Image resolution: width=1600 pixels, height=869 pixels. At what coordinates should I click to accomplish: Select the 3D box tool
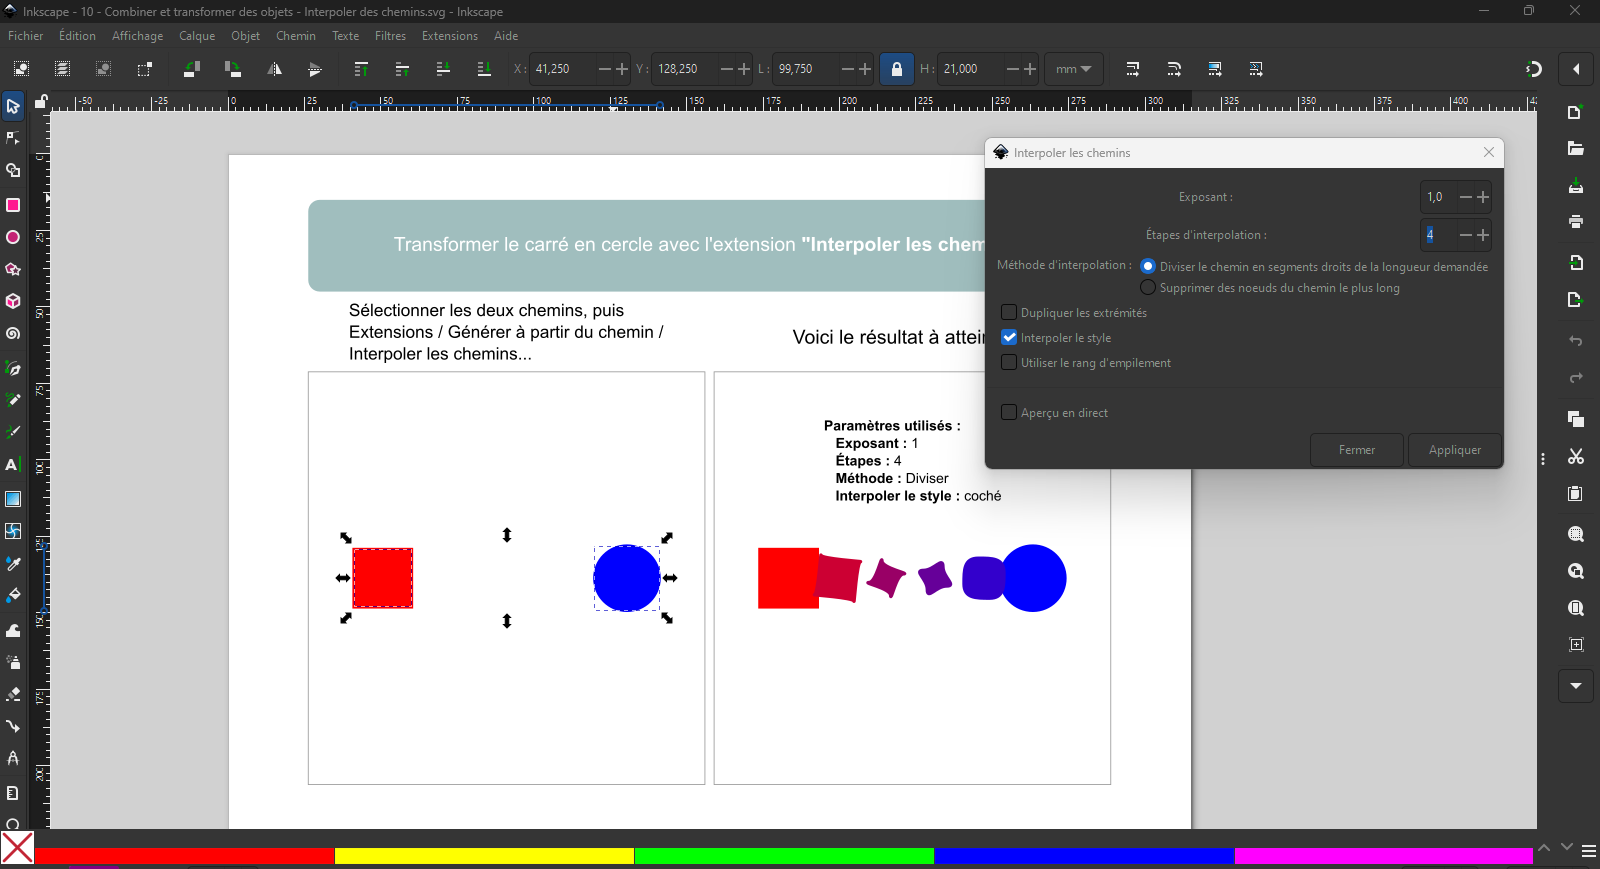tap(13, 301)
